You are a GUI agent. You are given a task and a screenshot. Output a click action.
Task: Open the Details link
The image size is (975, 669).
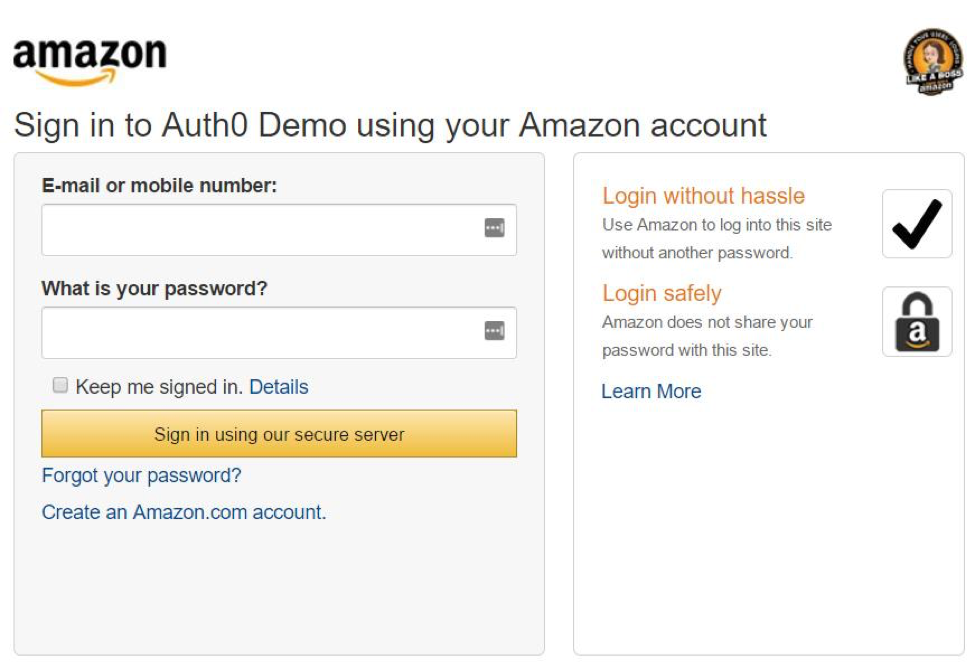coord(279,387)
